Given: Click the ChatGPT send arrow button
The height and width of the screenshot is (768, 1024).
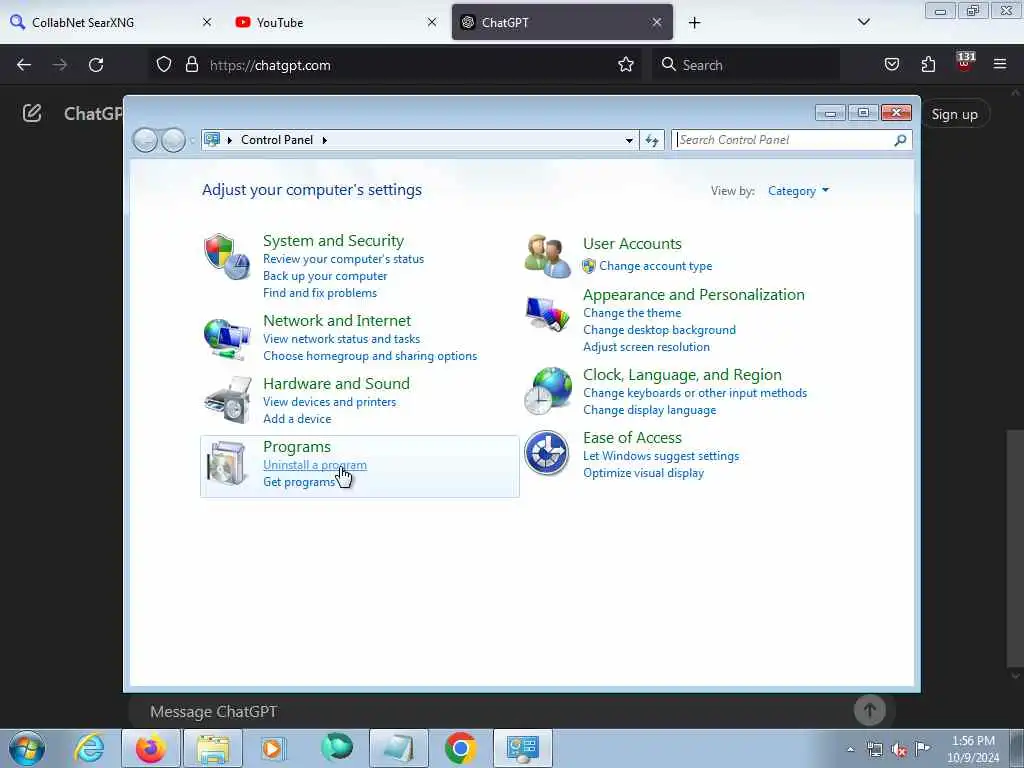Looking at the screenshot, I should 870,709.
